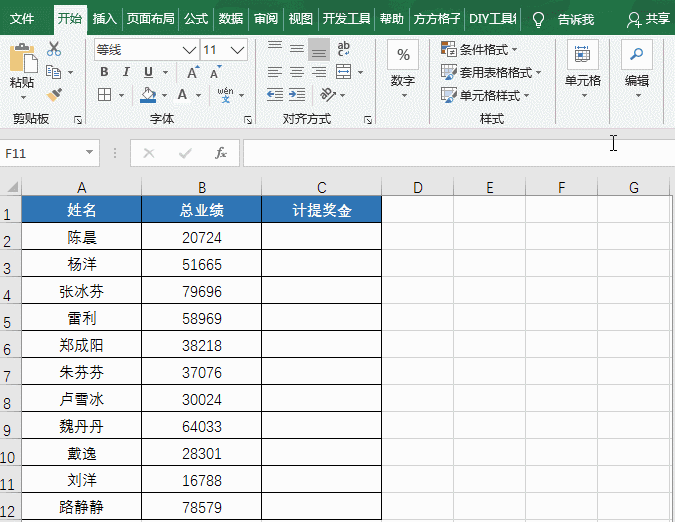Open the 单元格样式 button
Screen dimensions: 675x522
pos(488,95)
